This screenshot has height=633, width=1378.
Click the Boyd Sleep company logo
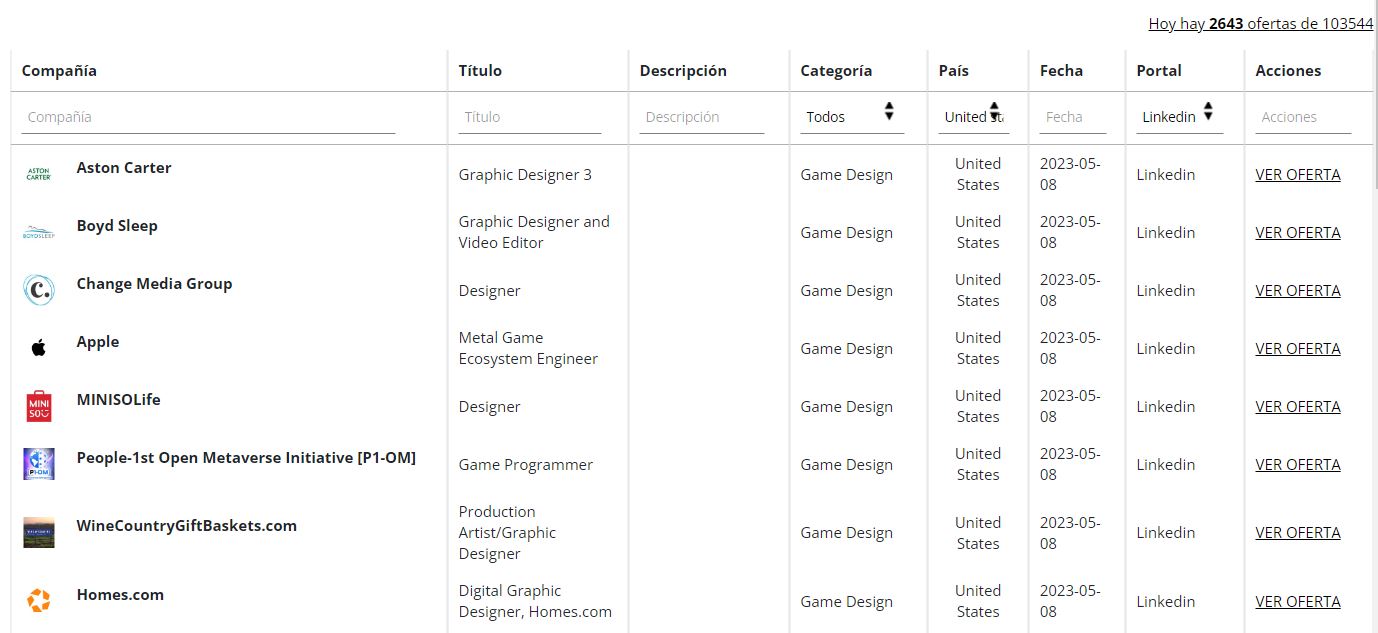(38, 232)
